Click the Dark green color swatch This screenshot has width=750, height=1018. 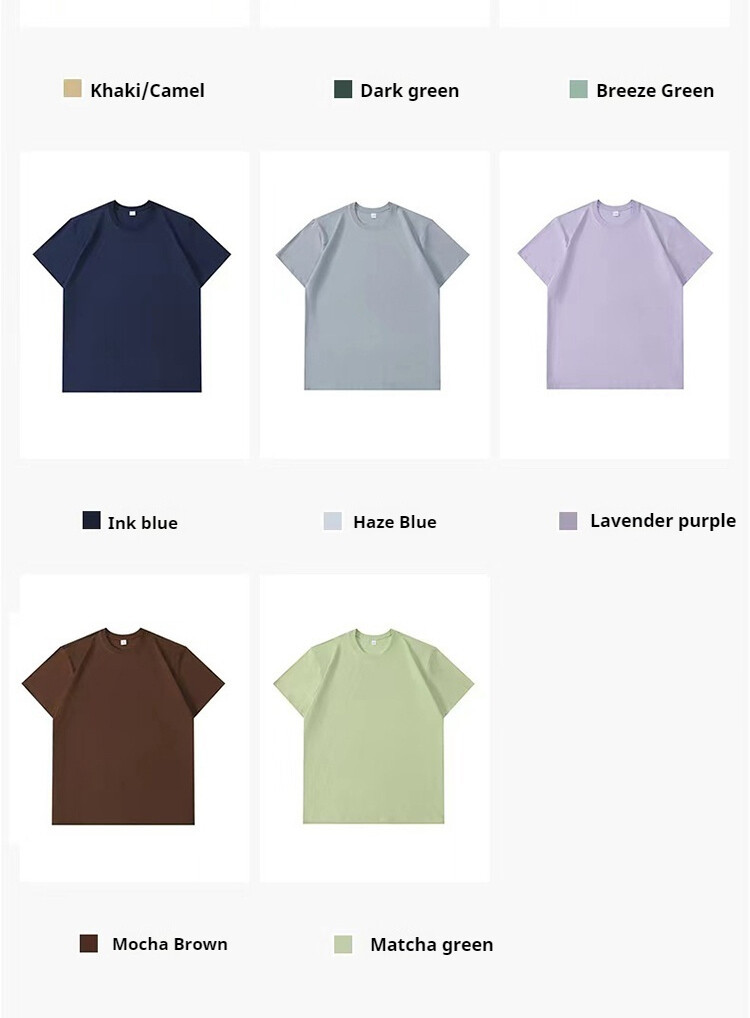[x=343, y=89]
